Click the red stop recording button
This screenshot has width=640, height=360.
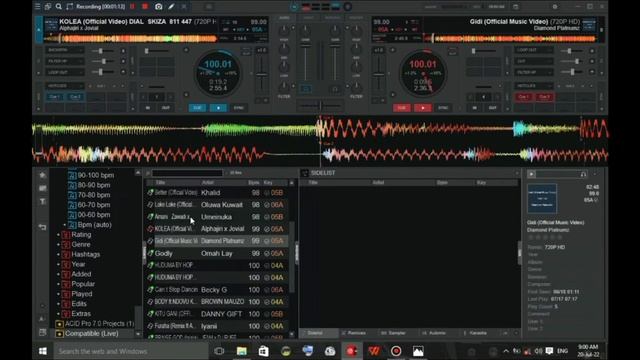coord(145,7)
